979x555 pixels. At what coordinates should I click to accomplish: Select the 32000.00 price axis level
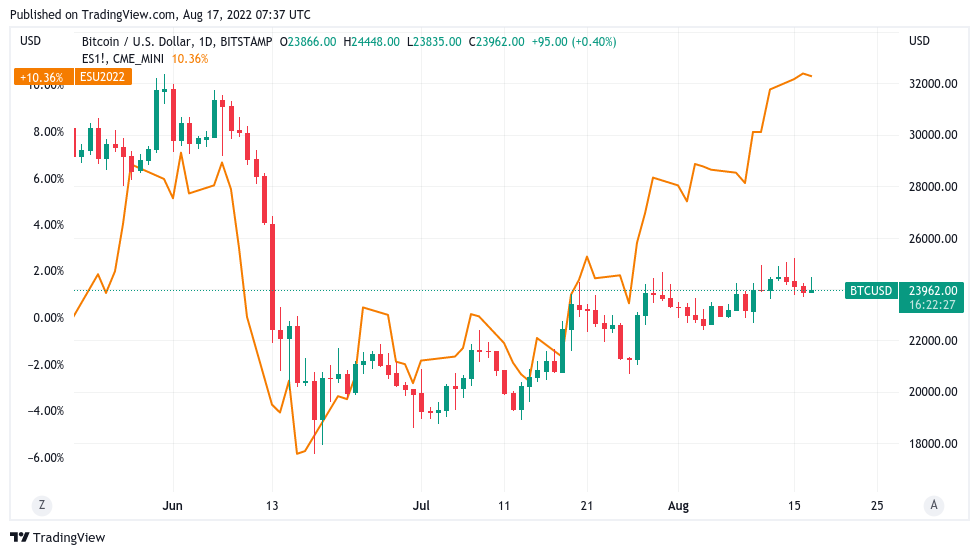(x=933, y=84)
